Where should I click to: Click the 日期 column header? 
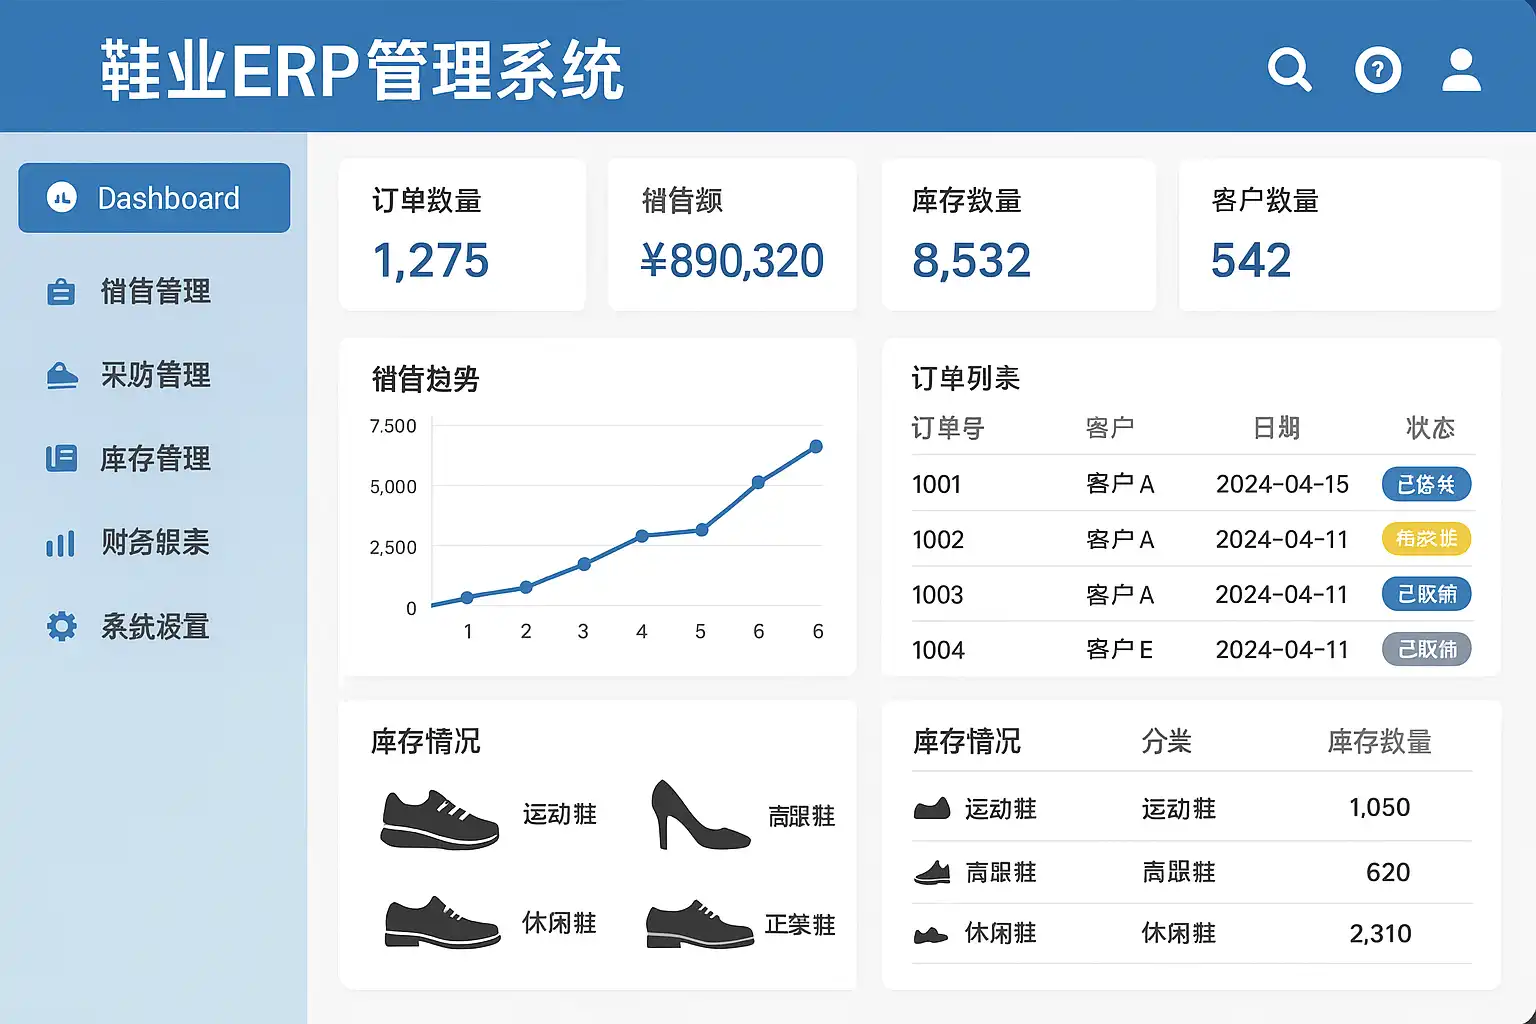click(1277, 428)
